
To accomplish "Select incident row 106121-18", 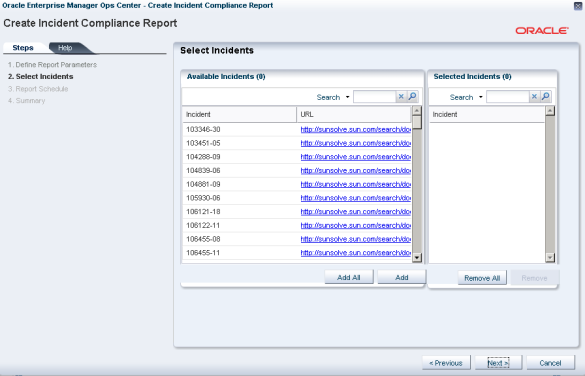I will coord(297,212).
